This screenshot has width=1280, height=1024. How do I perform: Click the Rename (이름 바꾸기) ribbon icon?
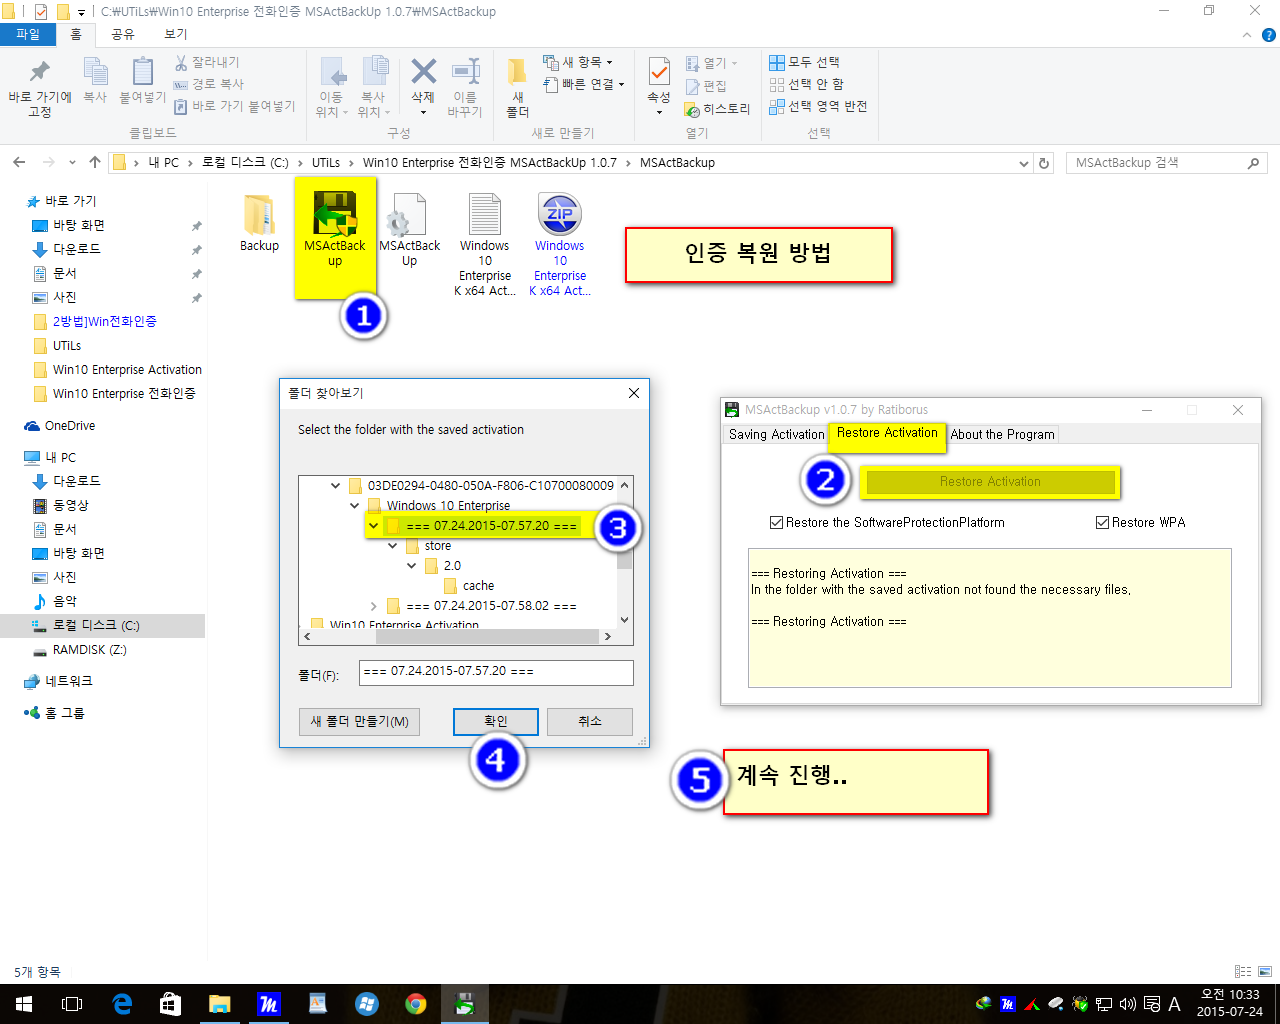[465, 88]
